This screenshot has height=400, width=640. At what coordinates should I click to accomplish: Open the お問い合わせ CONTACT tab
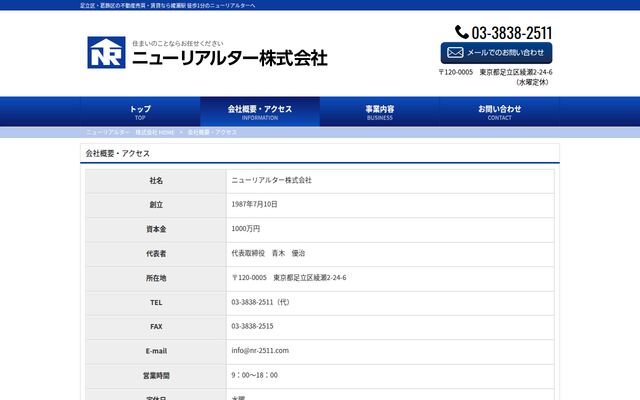coord(500,111)
